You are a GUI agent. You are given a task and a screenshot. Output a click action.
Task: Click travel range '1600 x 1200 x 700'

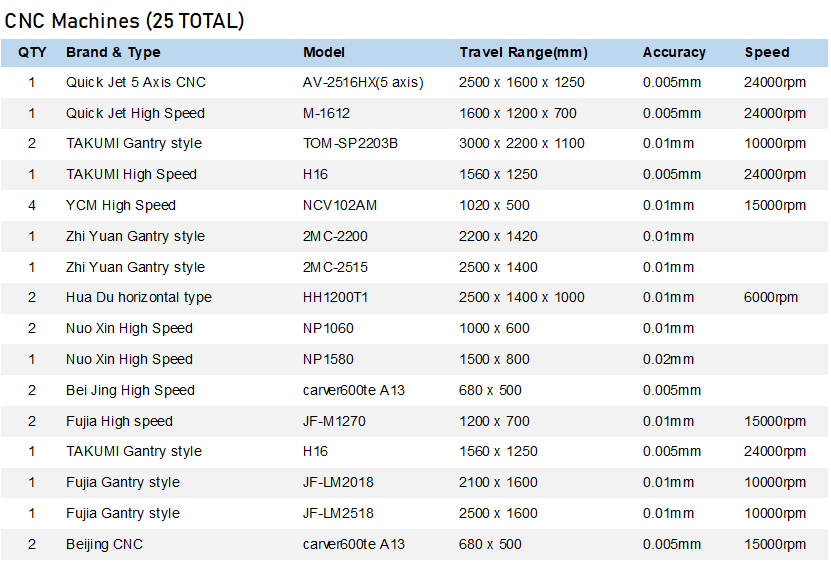click(x=517, y=113)
